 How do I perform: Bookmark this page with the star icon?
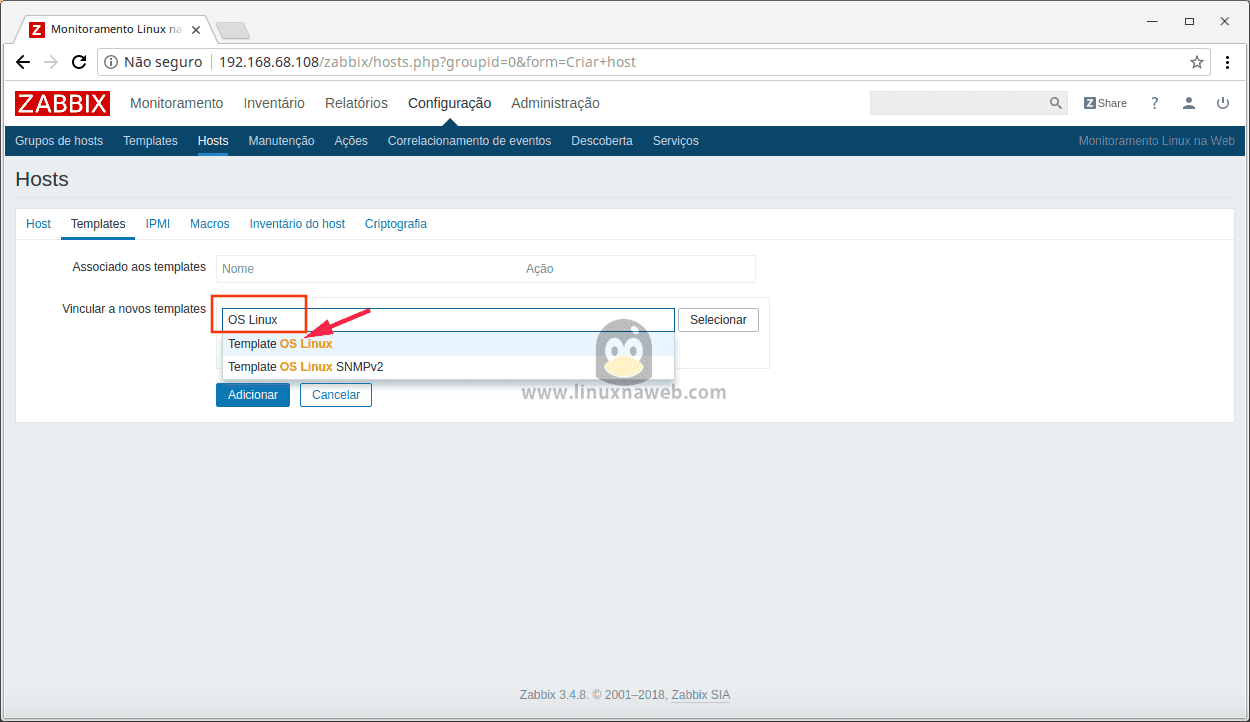tap(1197, 62)
